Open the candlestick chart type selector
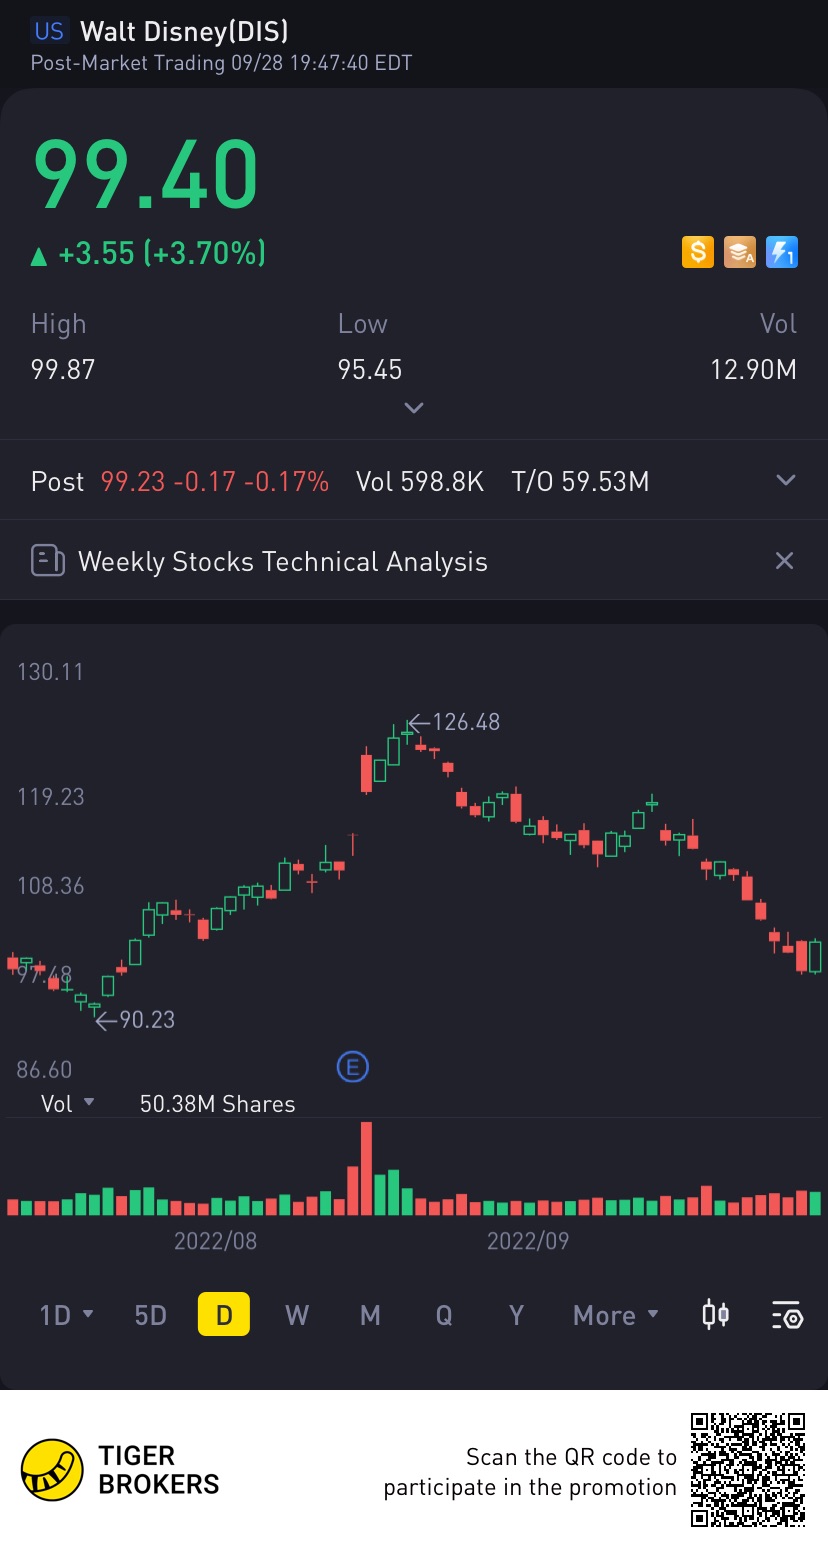This screenshot has width=828, height=1550. click(715, 1315)
